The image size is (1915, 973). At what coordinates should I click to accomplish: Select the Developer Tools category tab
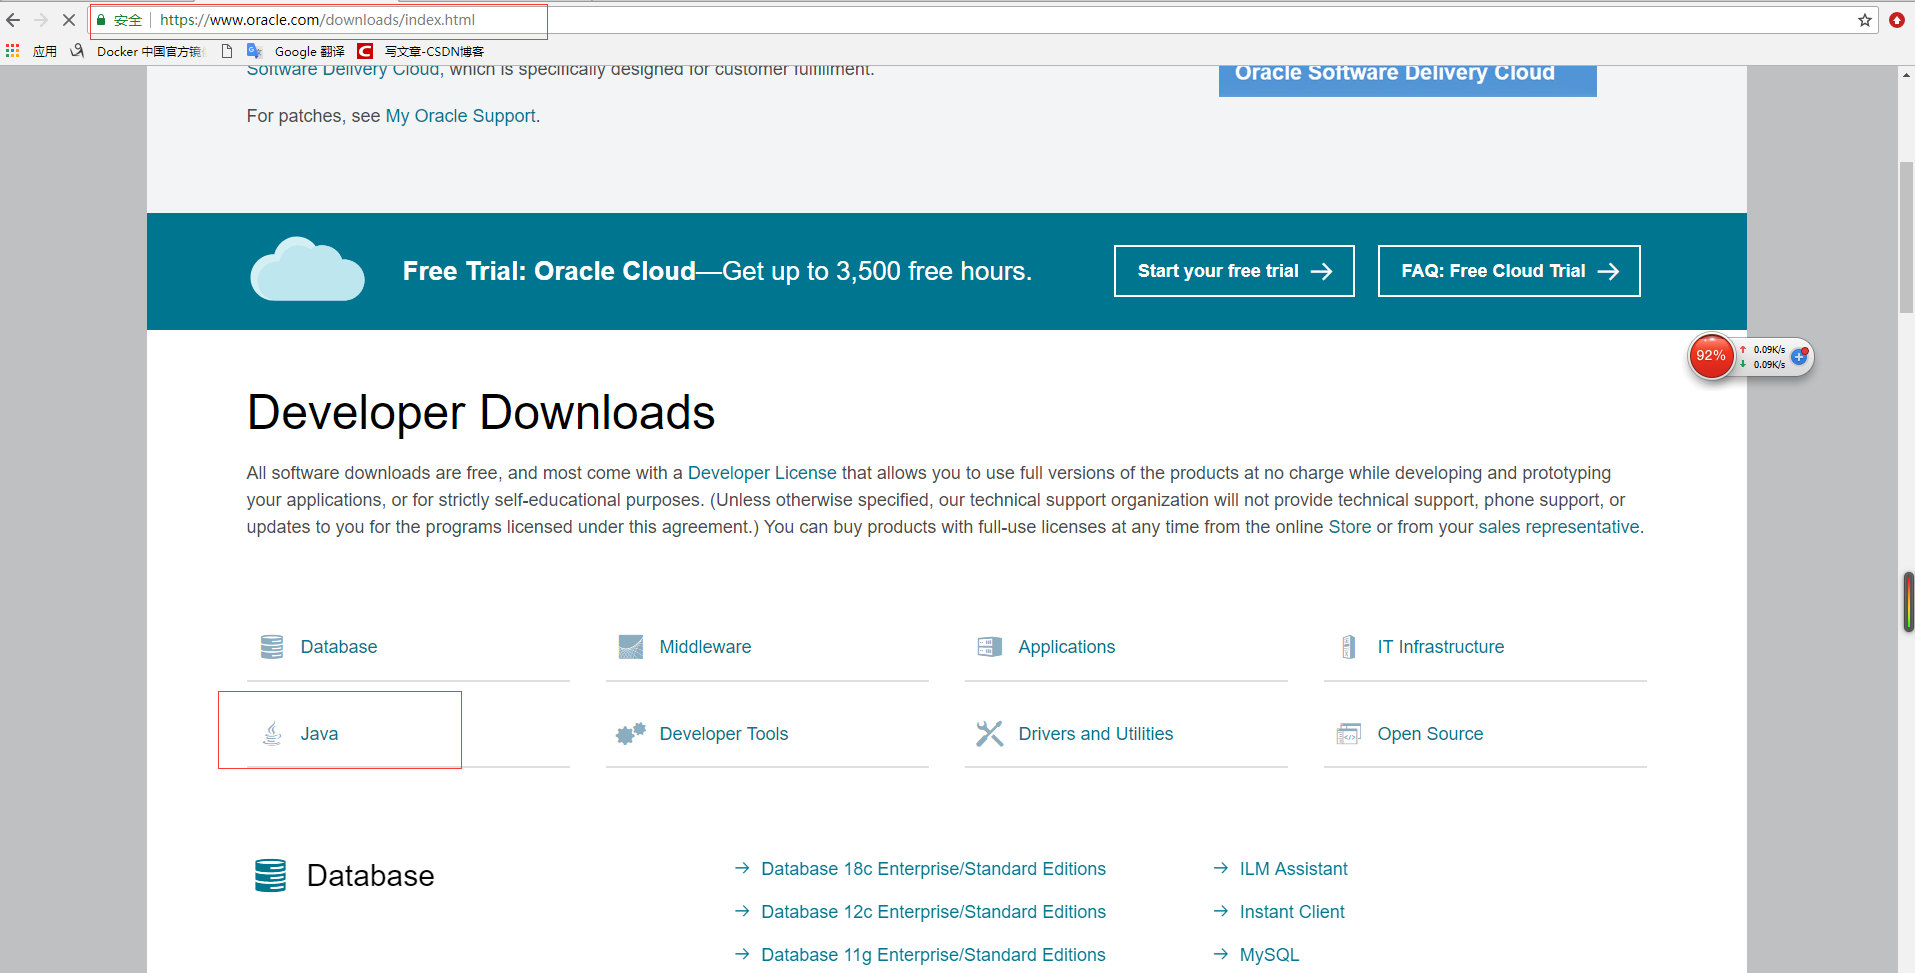[767, 734]
